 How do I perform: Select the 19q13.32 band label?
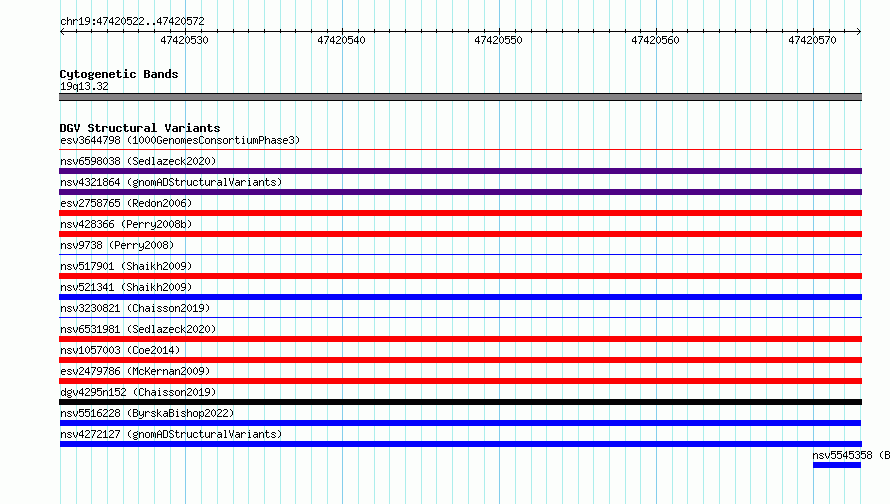coord(84,86)
